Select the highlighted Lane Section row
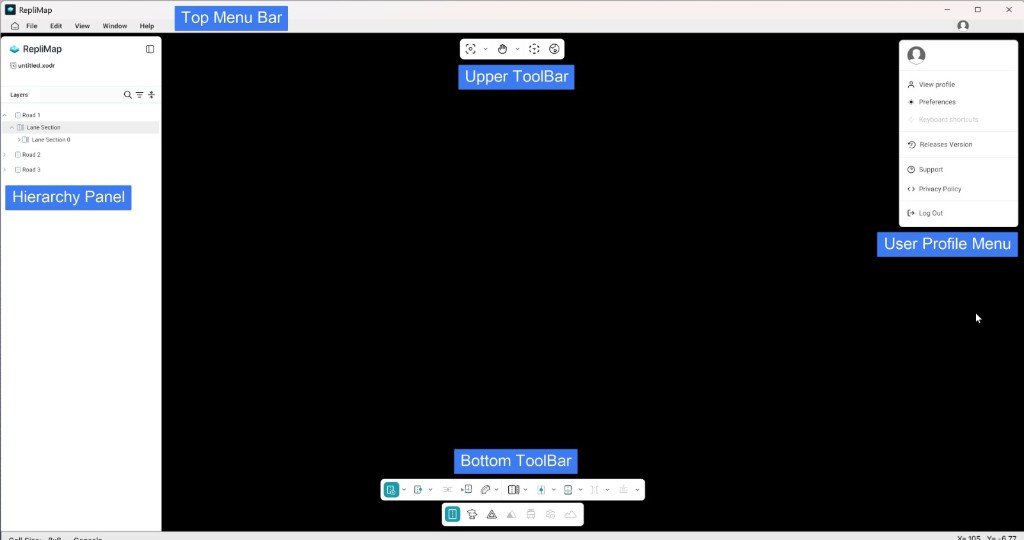 coord(80,127)
